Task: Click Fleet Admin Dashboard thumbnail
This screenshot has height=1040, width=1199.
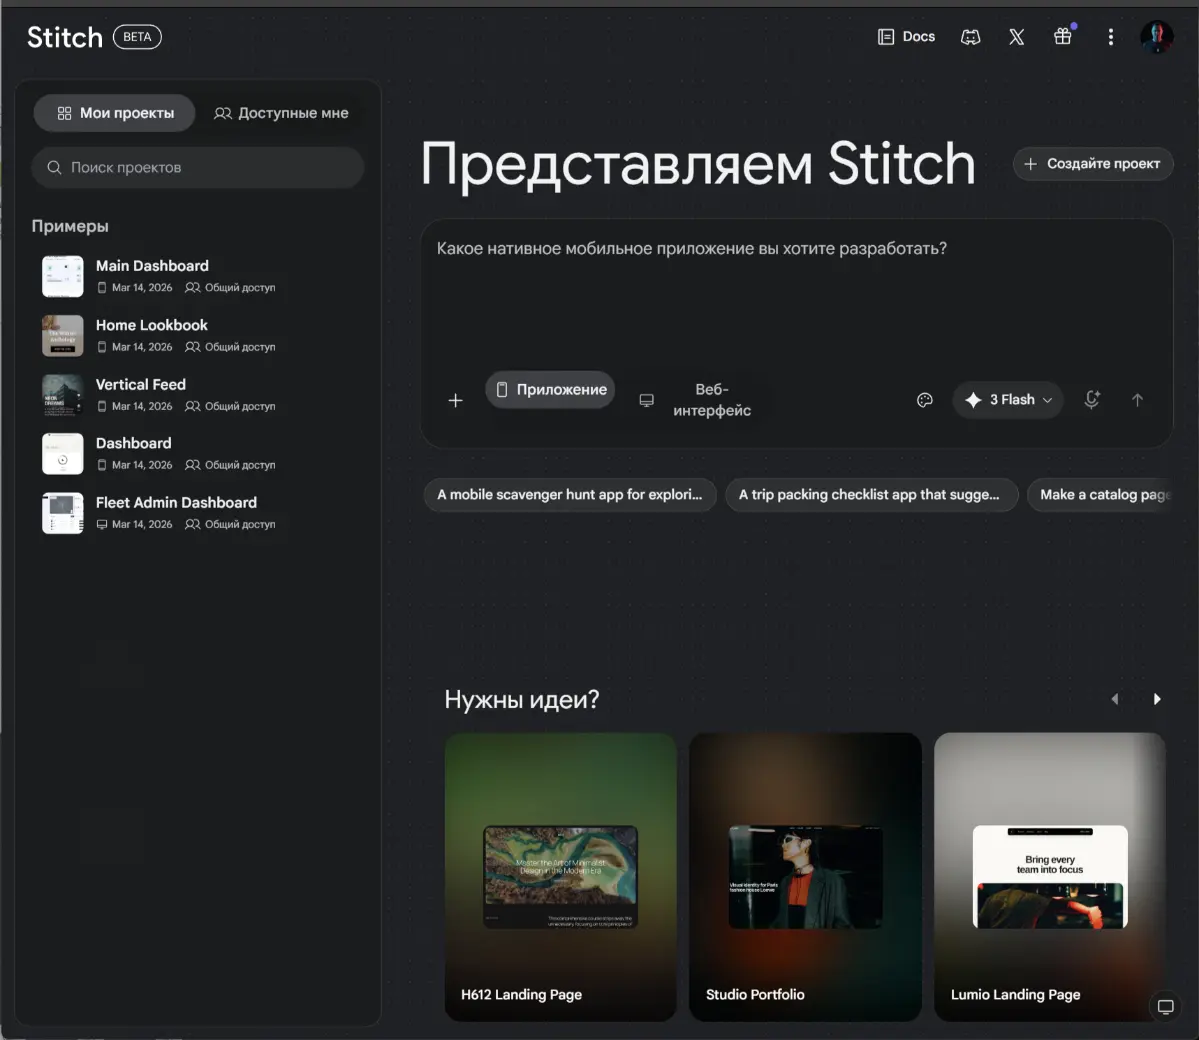Action: (63, 513)
